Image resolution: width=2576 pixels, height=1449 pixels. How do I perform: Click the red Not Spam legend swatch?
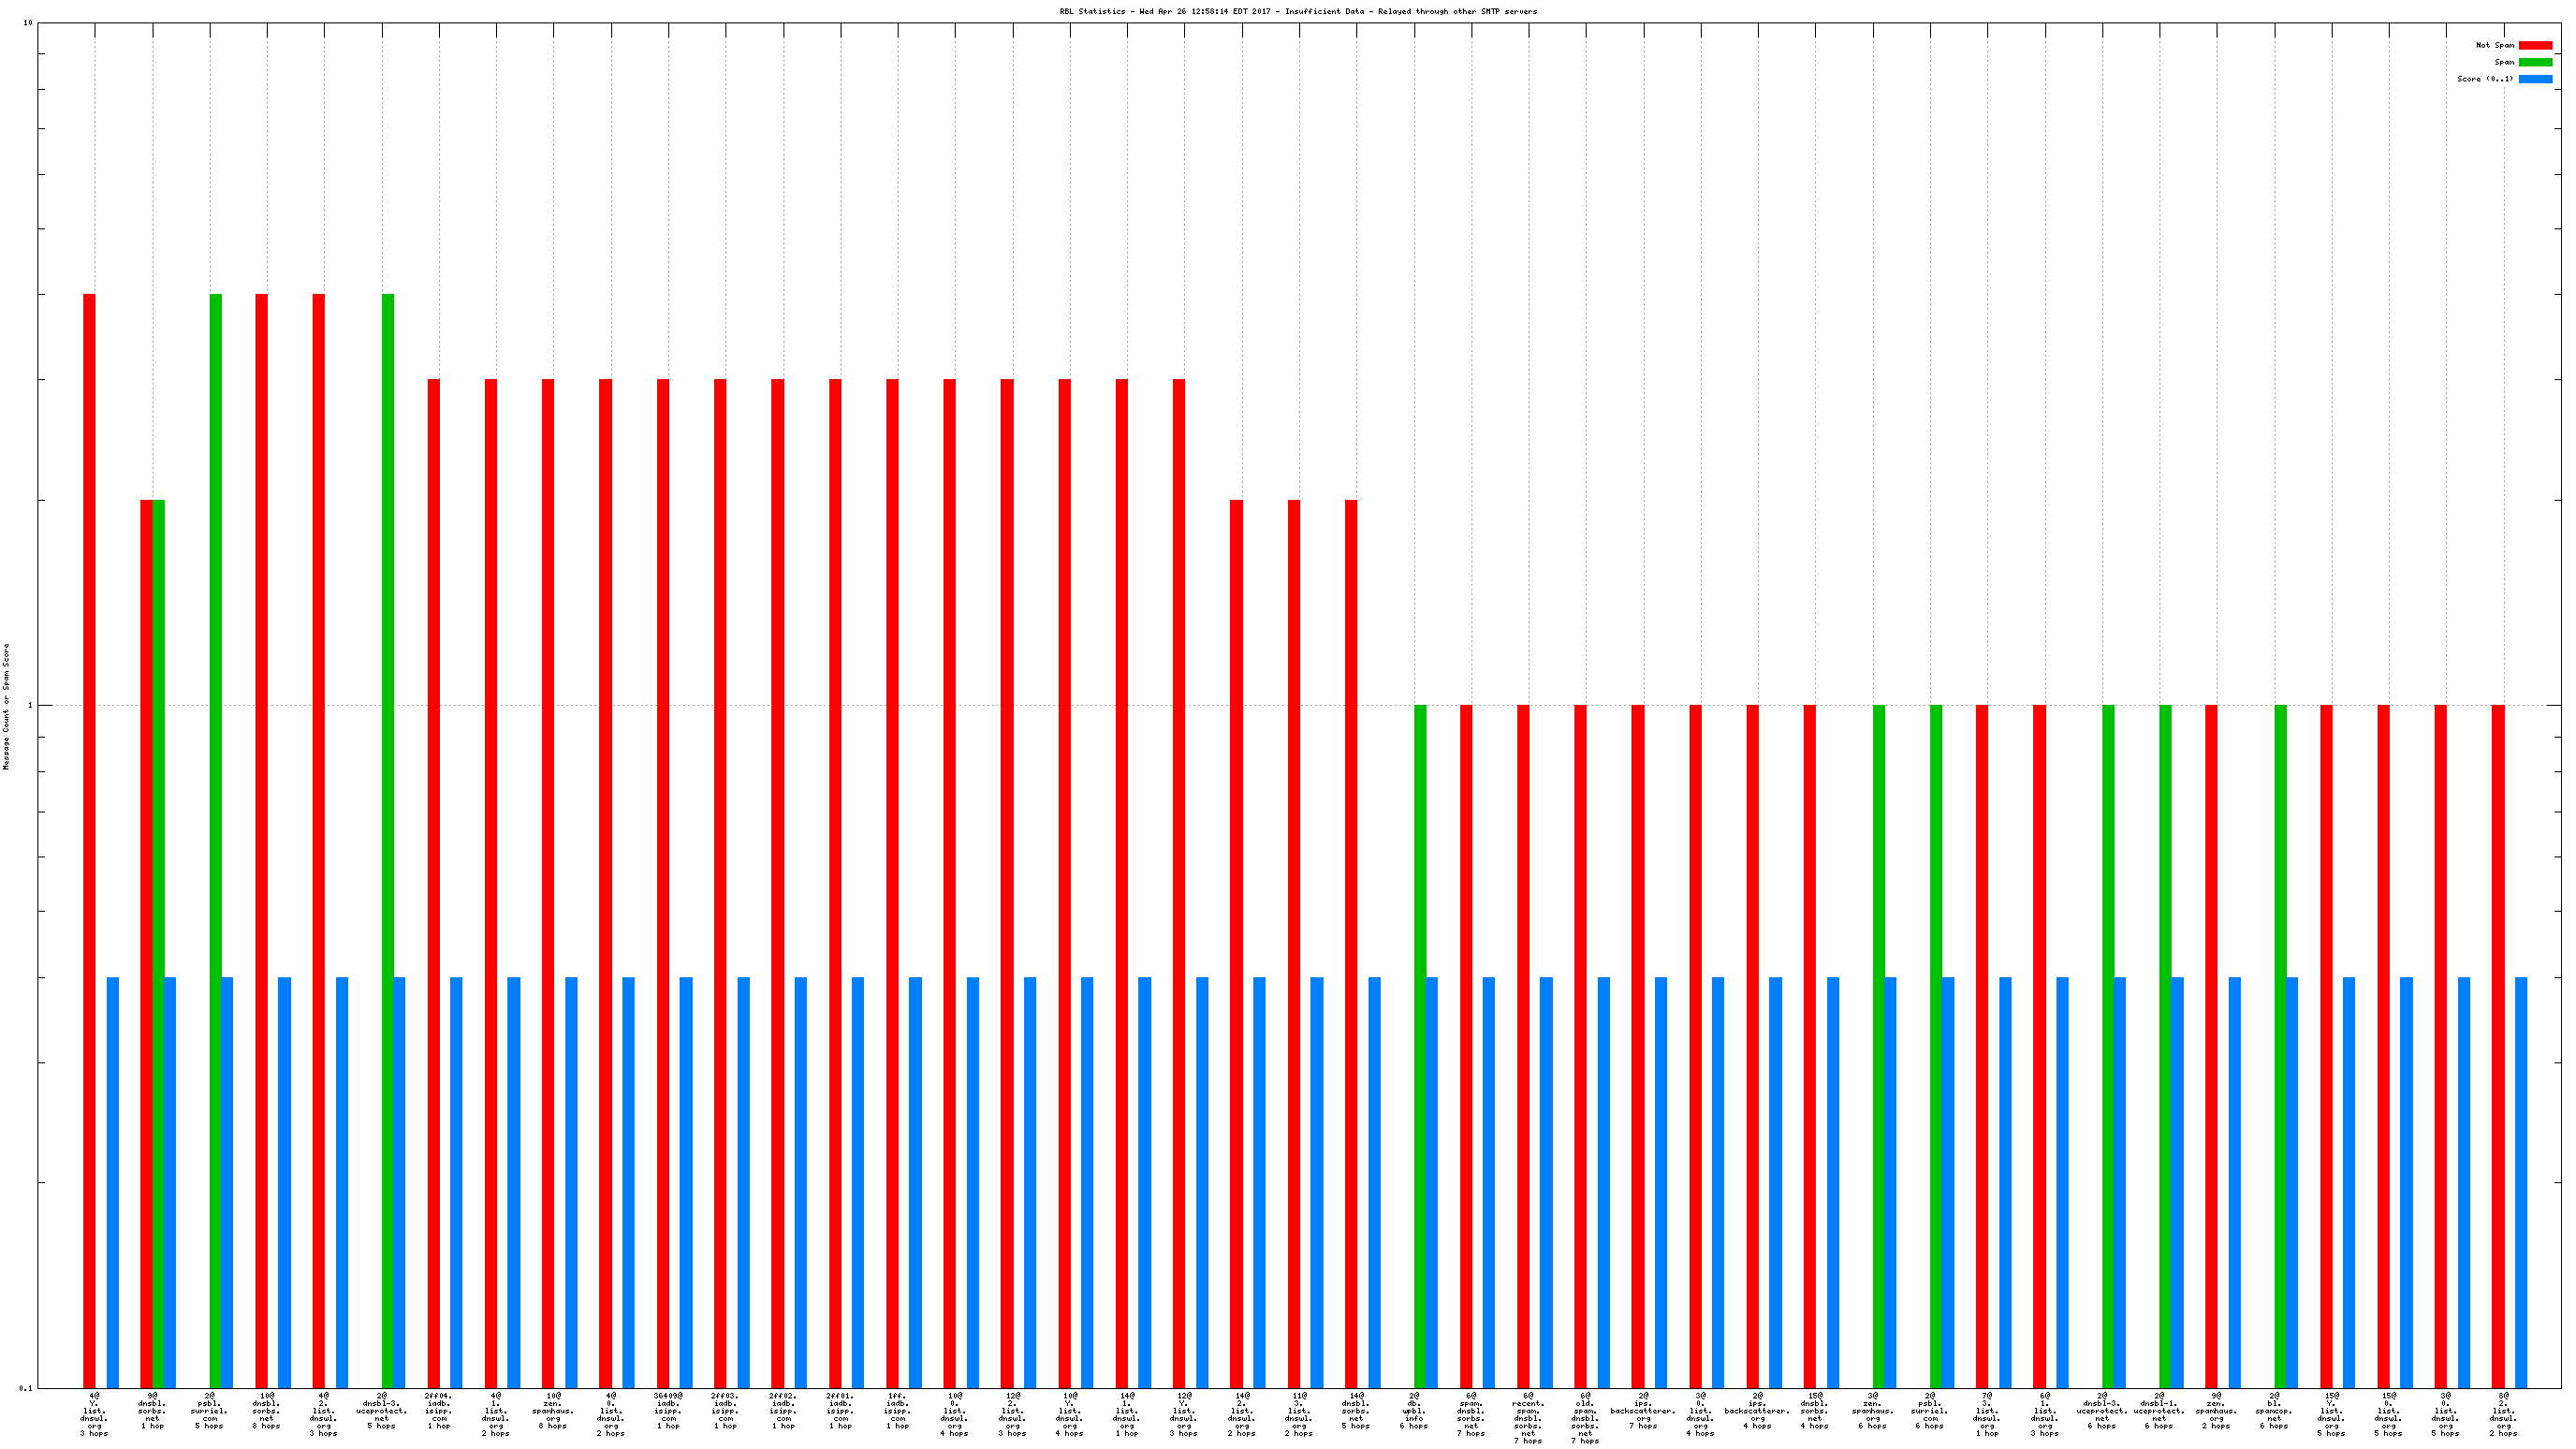tap(2534, 45)
